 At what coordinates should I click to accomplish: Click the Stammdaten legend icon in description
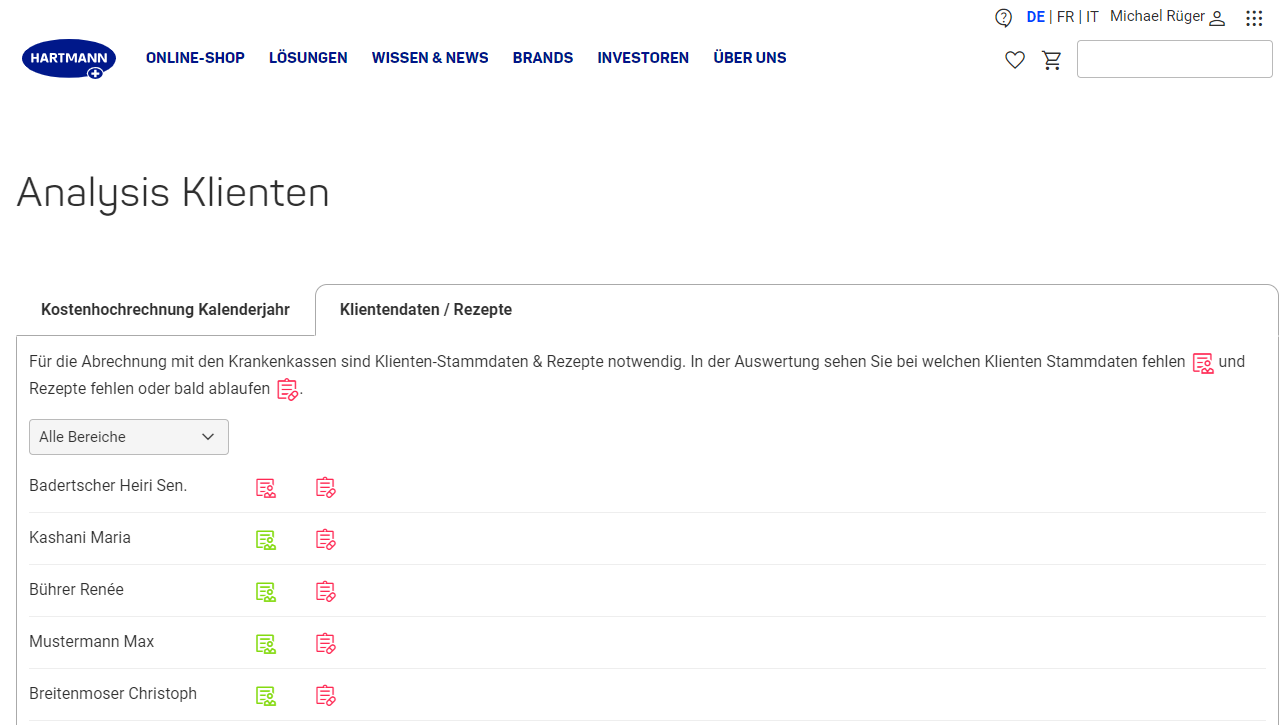click(x=1202, y=363)
